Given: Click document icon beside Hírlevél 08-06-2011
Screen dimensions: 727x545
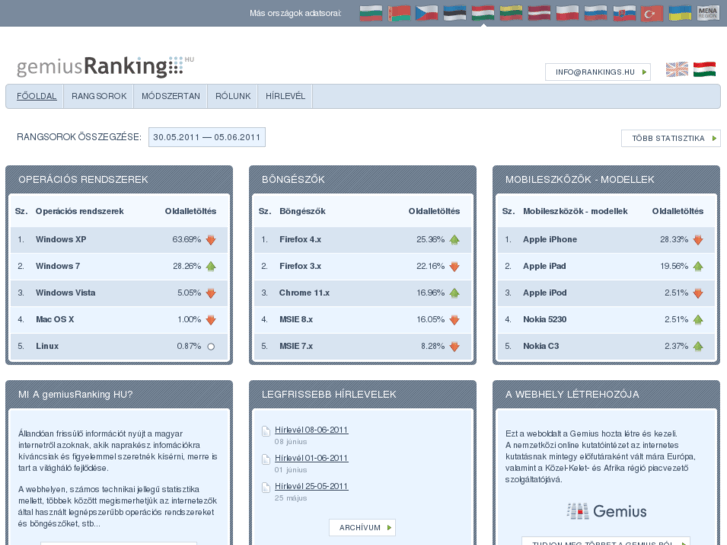Looking at the screenshot, I should click(266, 431).
